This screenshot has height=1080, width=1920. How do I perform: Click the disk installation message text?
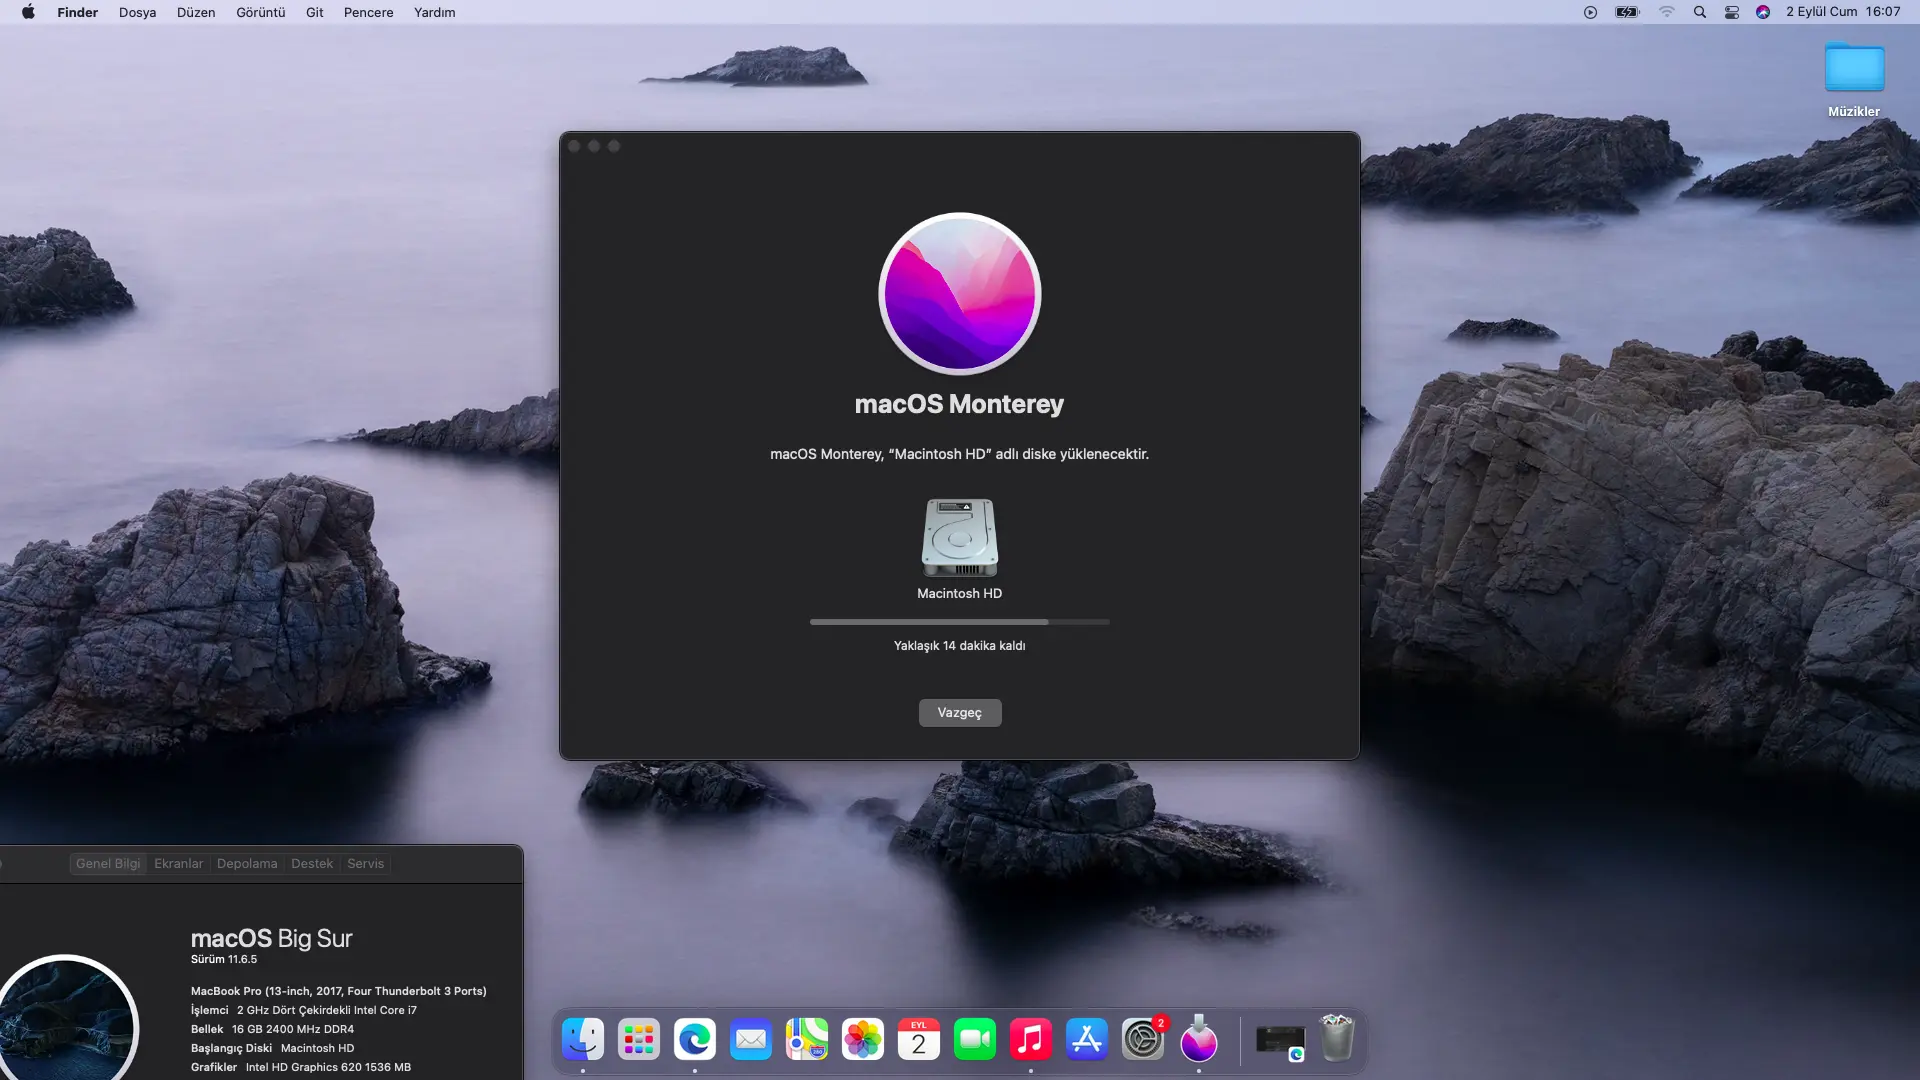coord(960,454)
